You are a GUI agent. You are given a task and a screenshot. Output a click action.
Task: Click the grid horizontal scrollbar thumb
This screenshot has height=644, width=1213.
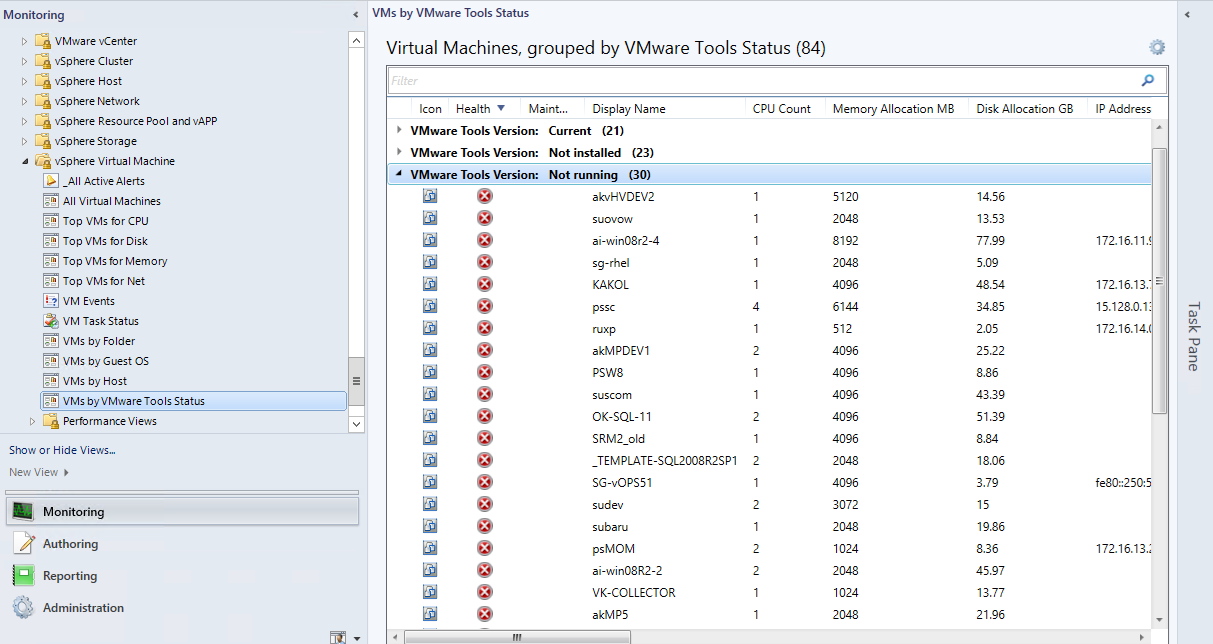click(517, 636)
